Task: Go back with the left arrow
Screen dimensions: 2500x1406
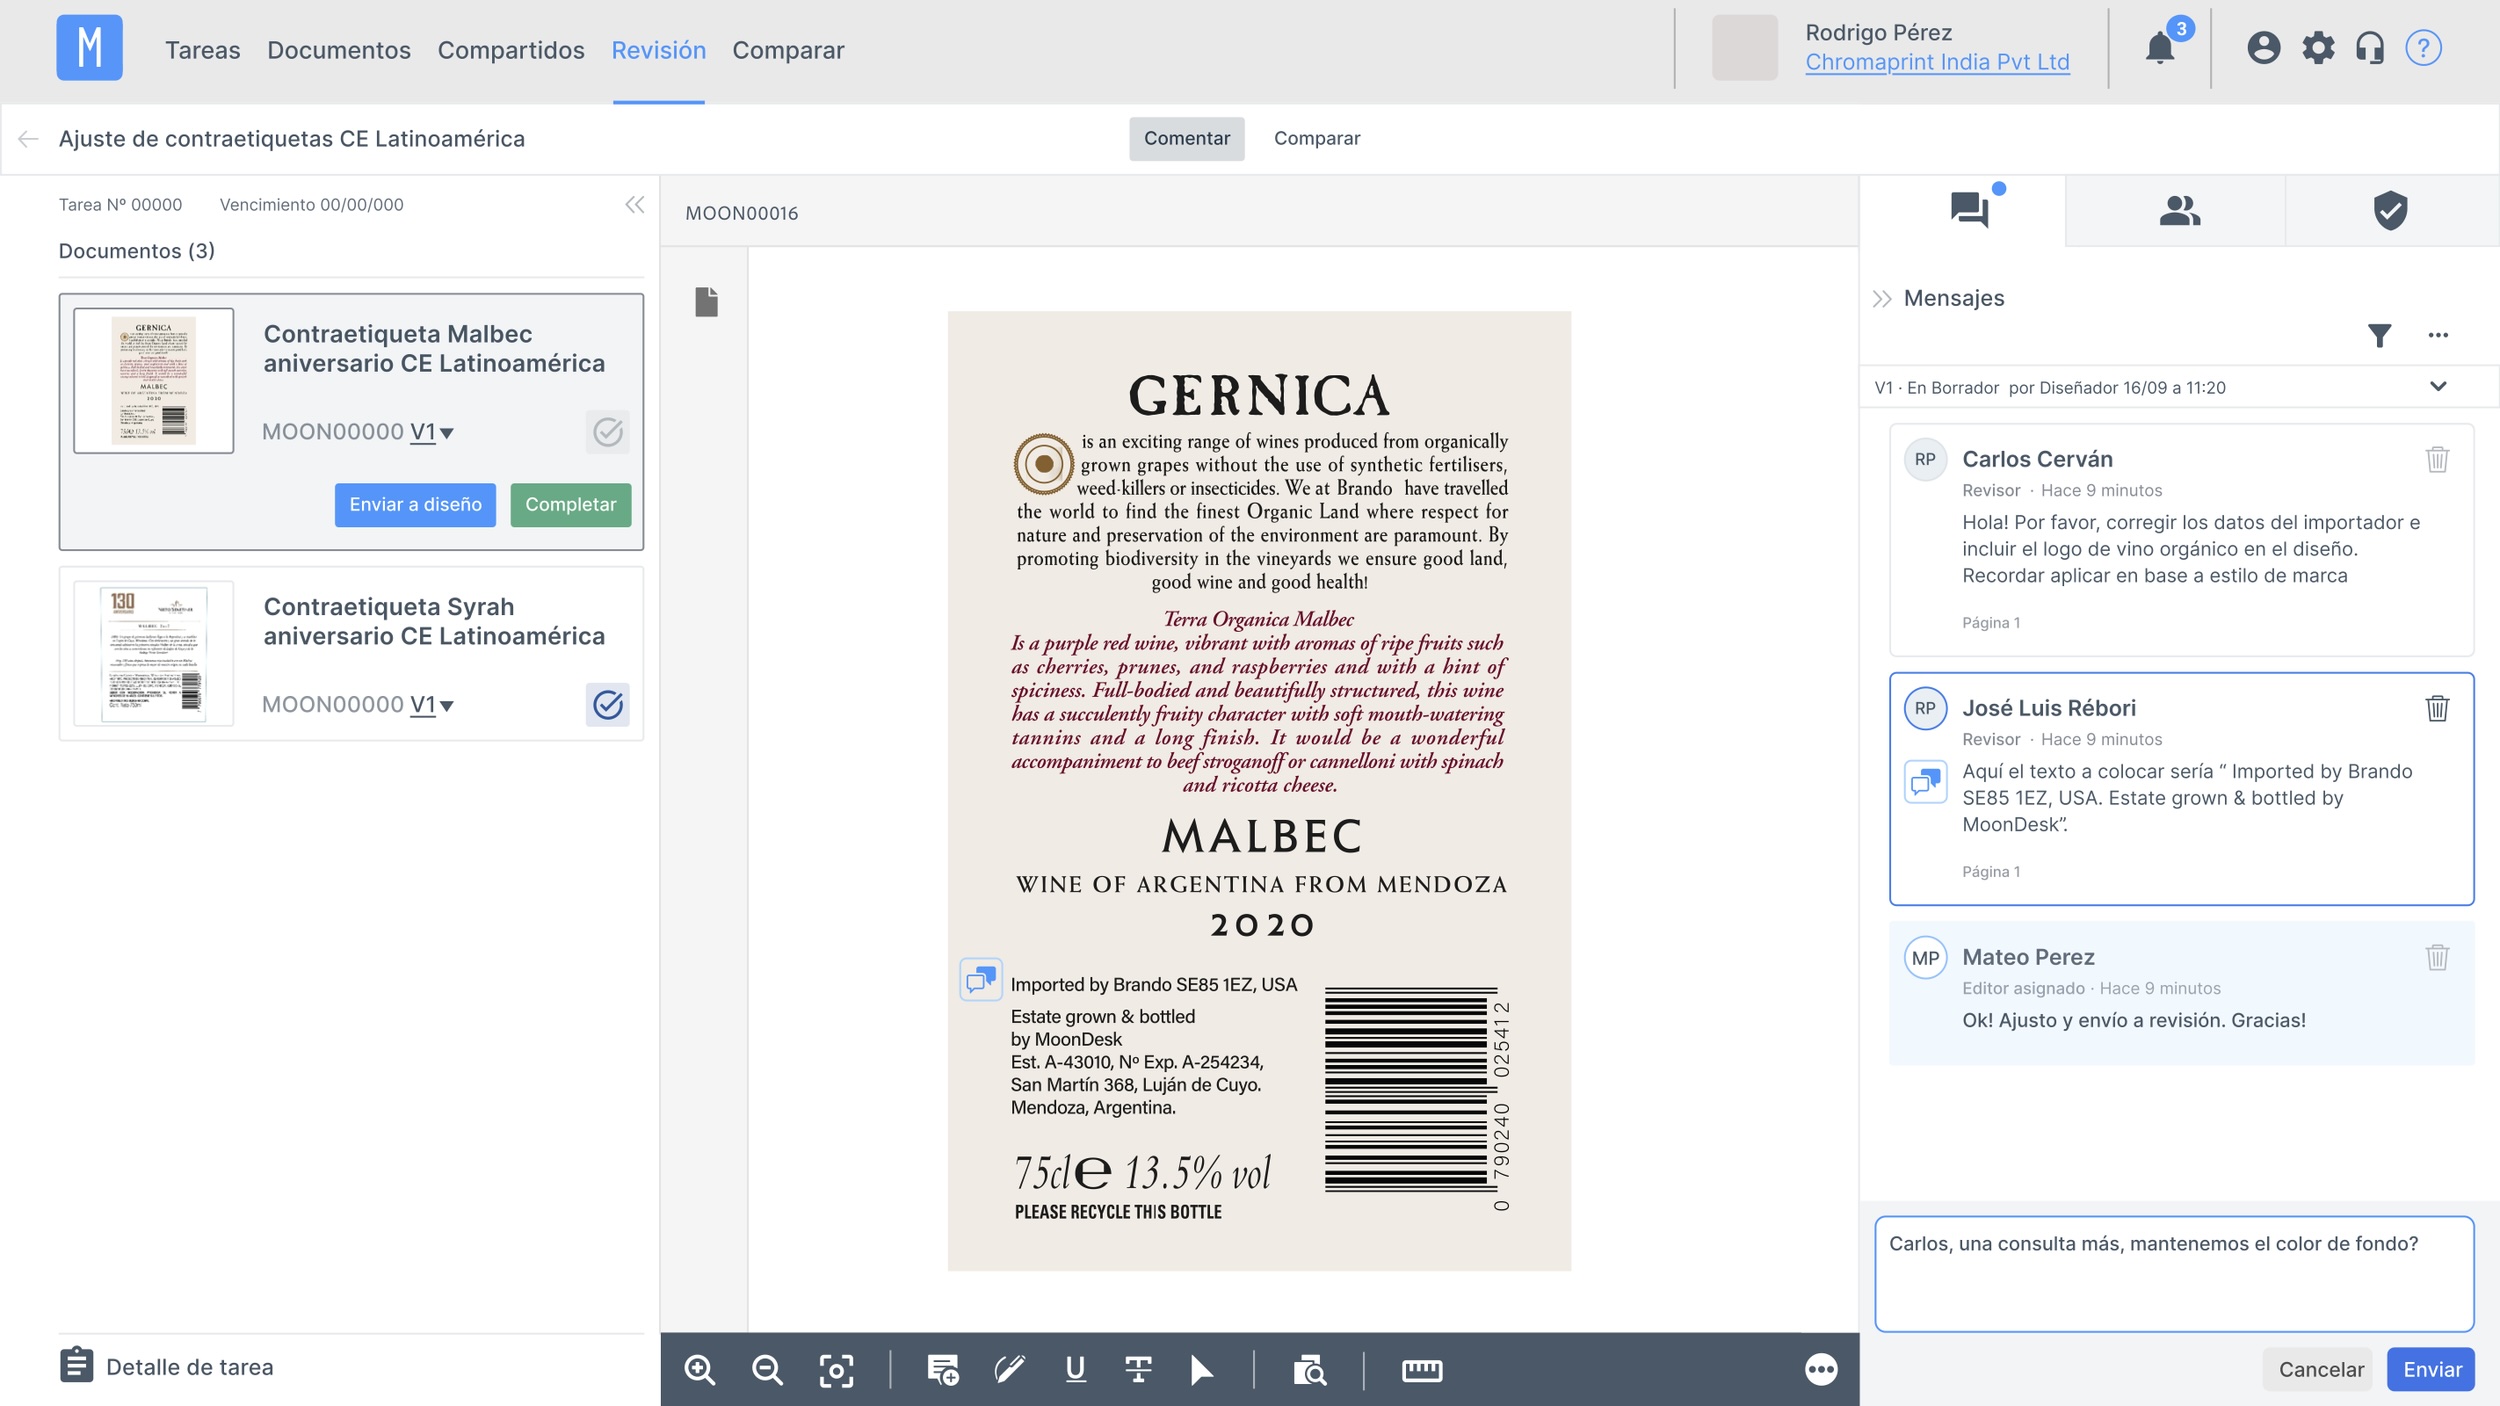Action: (28, 139)
